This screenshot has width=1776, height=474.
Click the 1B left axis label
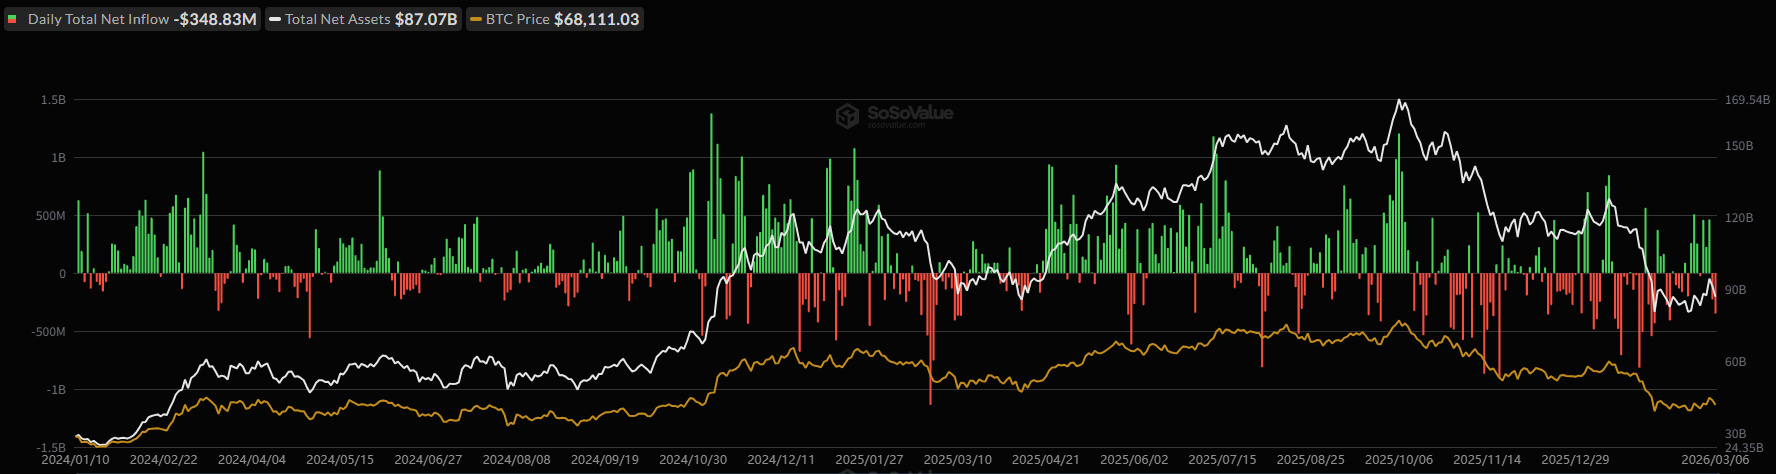pos(58,158)
